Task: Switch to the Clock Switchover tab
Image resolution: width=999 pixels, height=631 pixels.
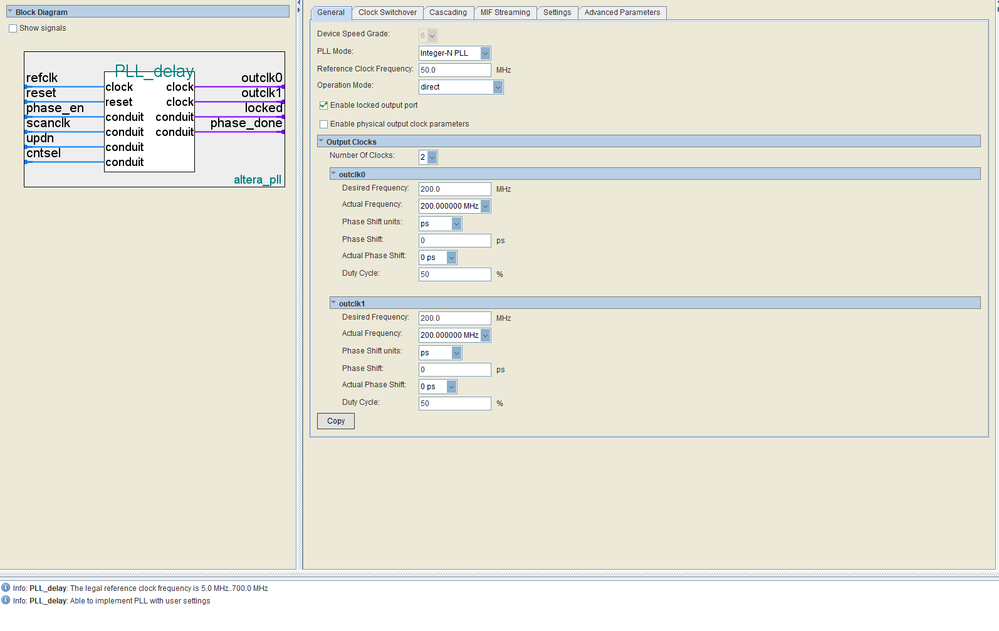Action: tap(387, 13)
